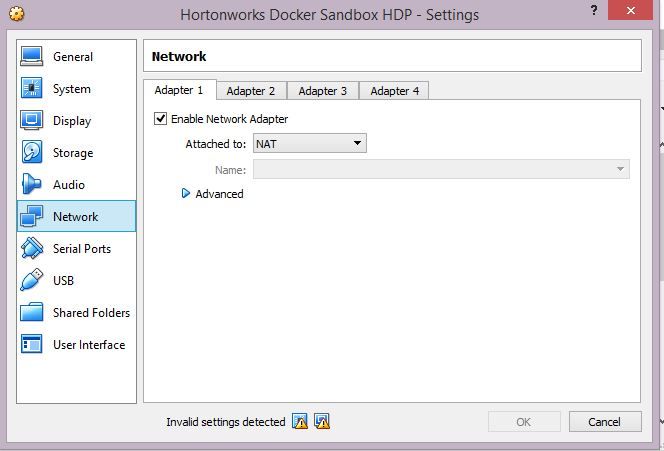Open the Serial Ports settings category
This screenshot has width=664, height=451.
[76, 249]
